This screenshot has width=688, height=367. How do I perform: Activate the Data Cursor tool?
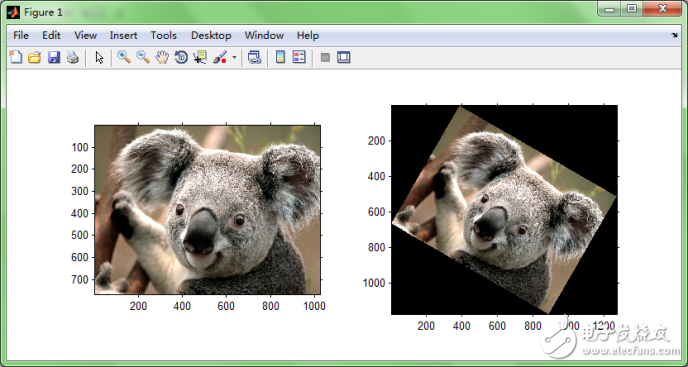200,58
